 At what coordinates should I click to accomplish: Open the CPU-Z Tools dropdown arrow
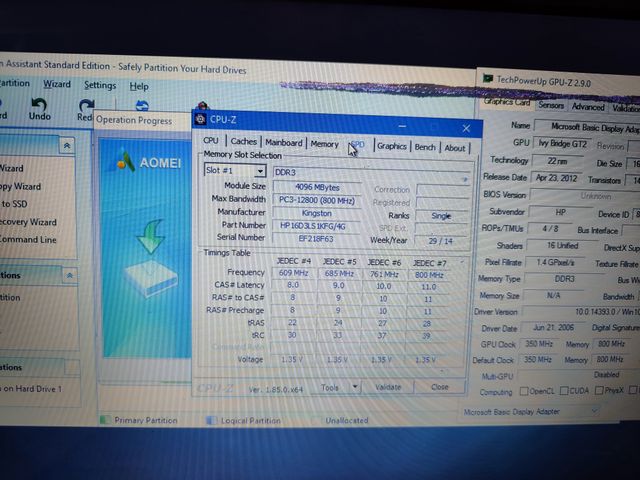(x=354, y=386)
